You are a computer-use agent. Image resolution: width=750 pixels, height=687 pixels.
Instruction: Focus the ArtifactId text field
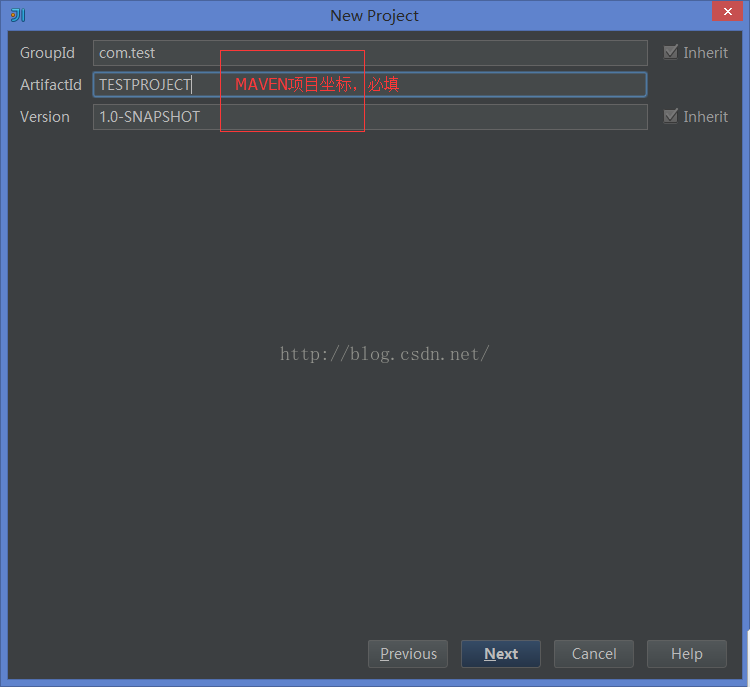tap(370, 85)
